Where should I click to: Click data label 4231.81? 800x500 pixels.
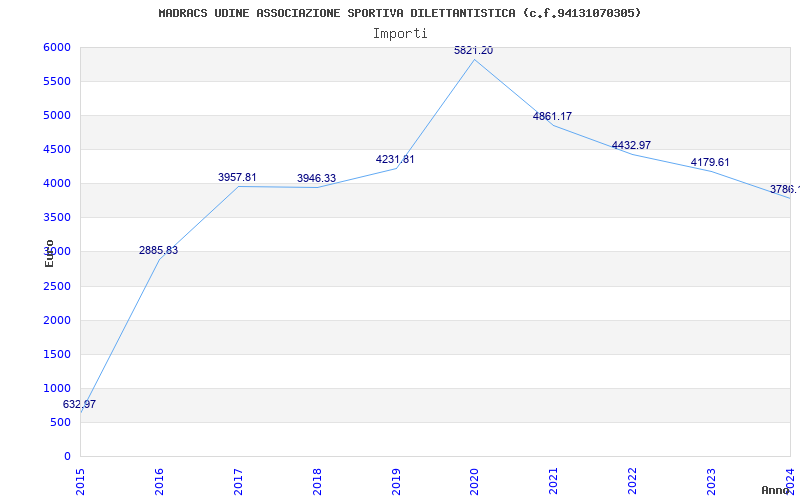click(x=395, y=160)
